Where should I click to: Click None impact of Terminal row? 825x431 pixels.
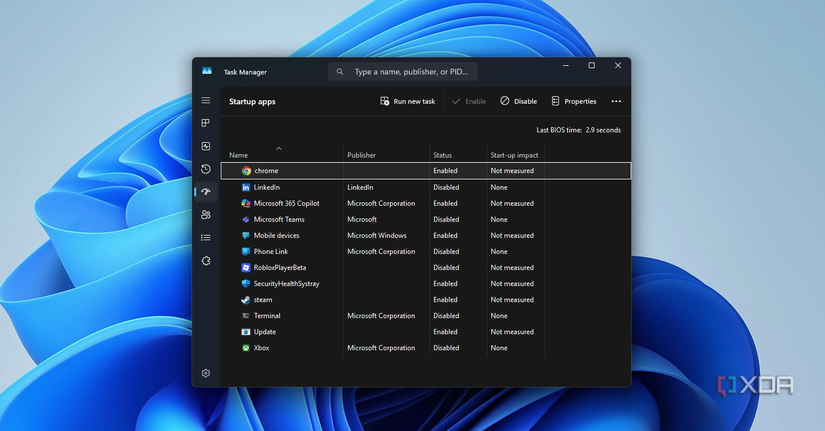click(499, 316)
